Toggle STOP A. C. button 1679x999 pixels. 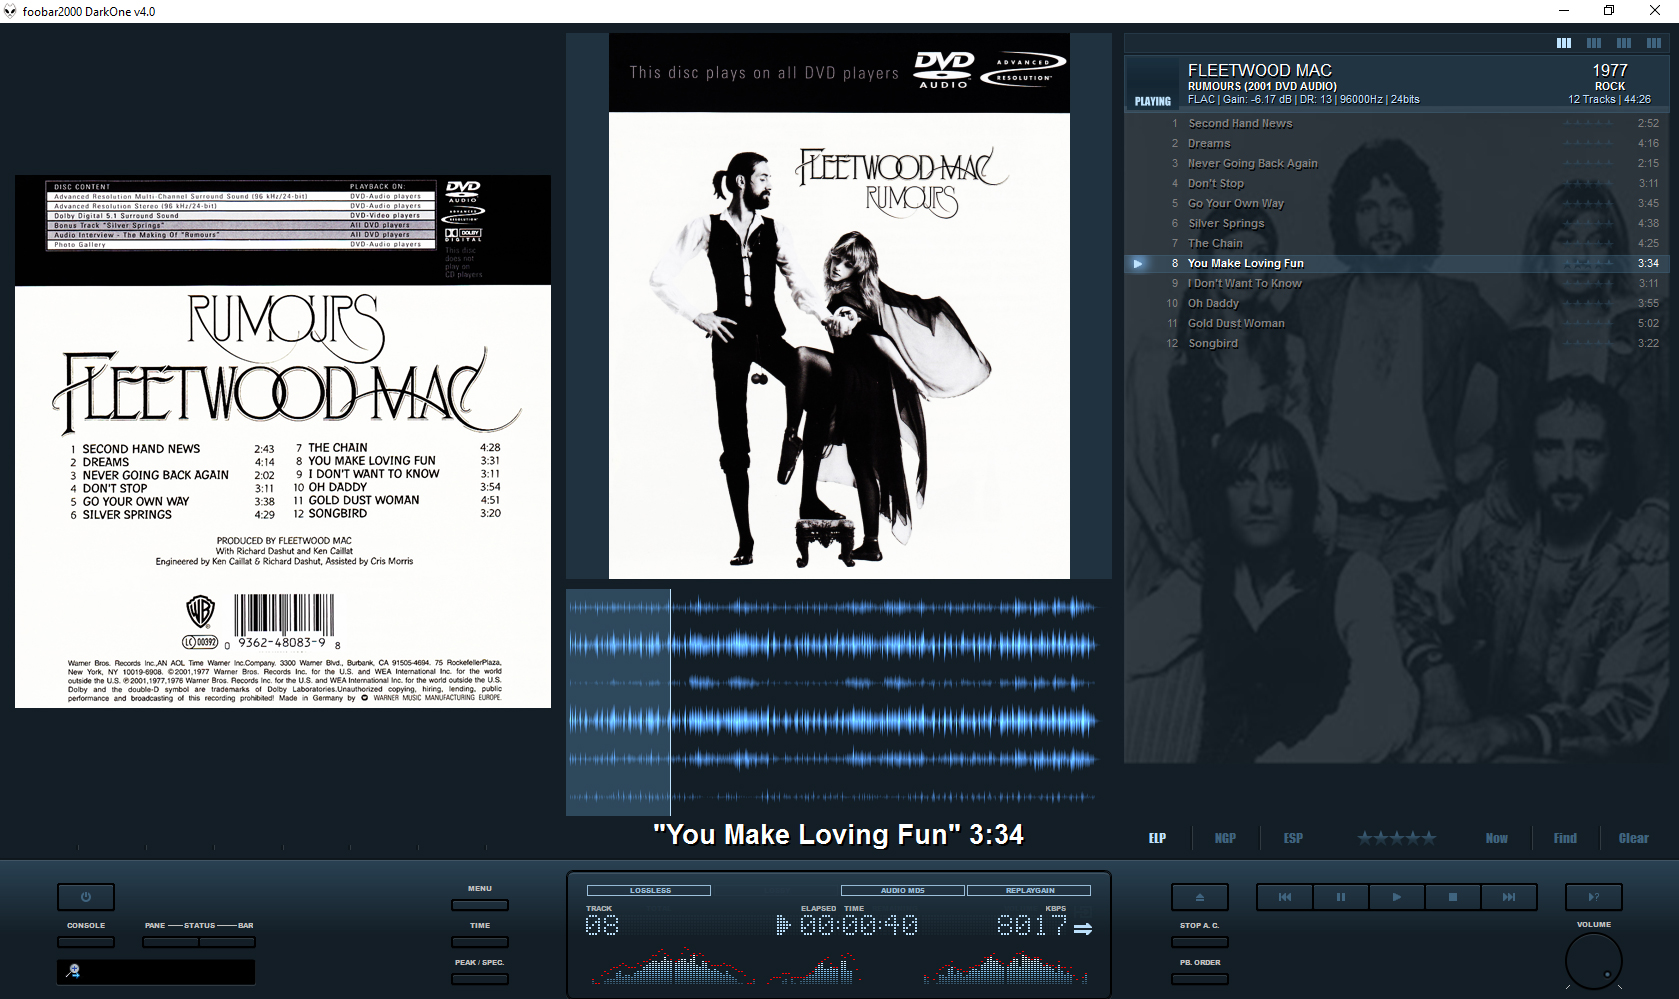pos(1199,942)
